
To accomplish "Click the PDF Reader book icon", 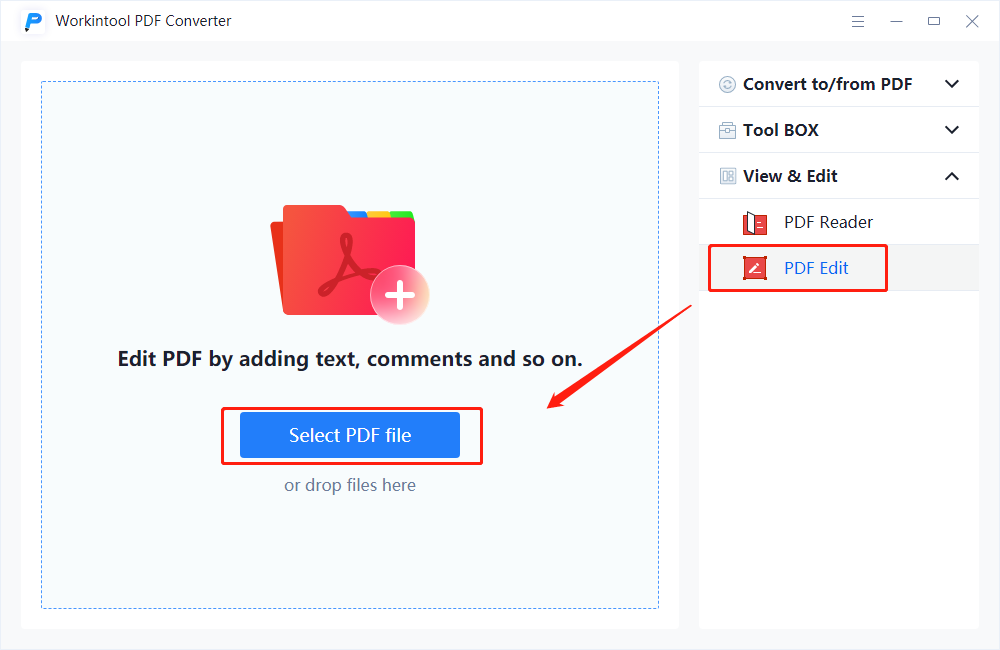I will point(754,223).
